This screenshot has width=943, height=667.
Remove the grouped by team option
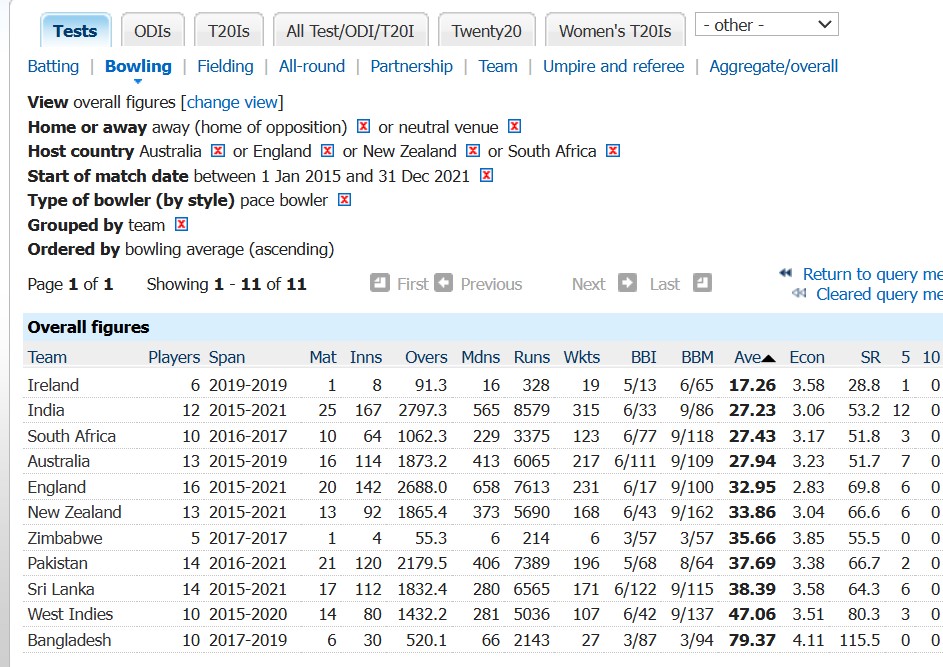pos(181,225)
